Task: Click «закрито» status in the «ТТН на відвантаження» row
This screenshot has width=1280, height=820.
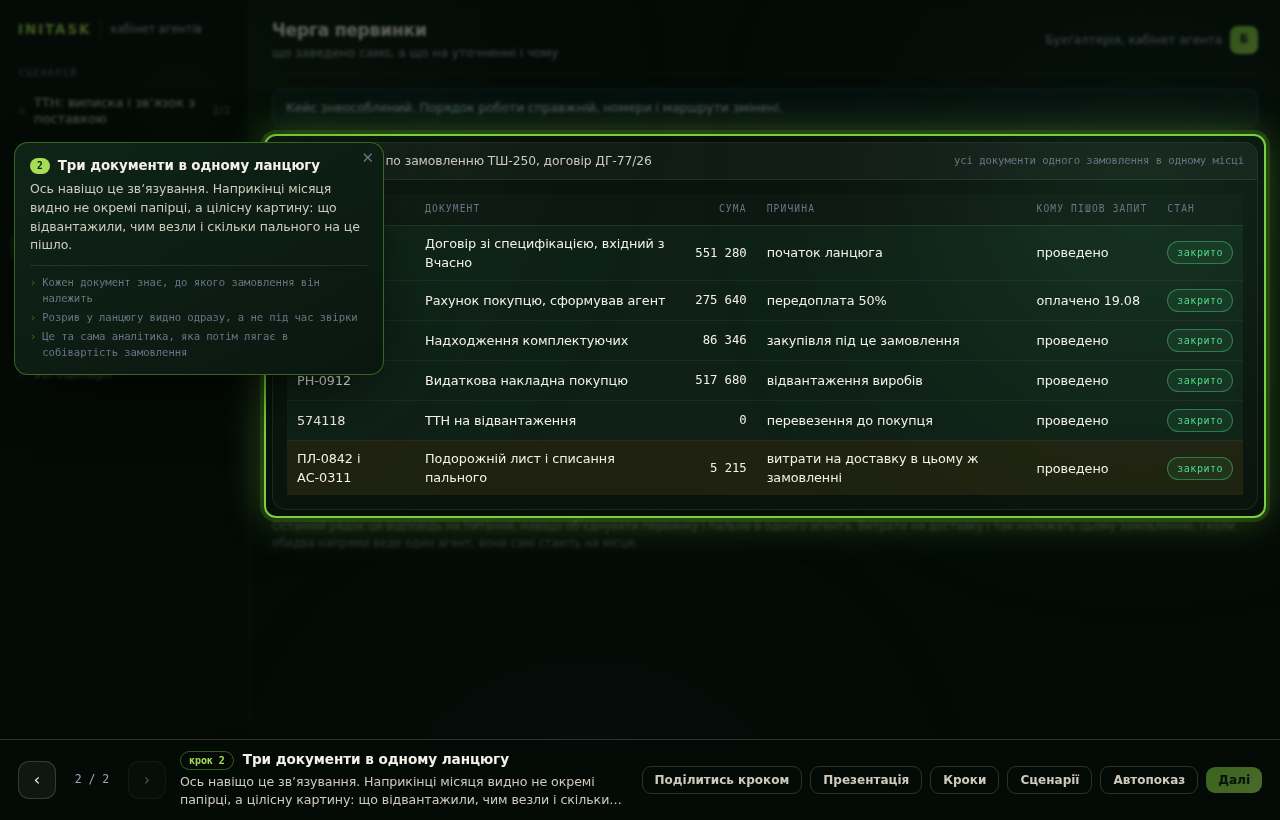Action: click(1200, 421)
